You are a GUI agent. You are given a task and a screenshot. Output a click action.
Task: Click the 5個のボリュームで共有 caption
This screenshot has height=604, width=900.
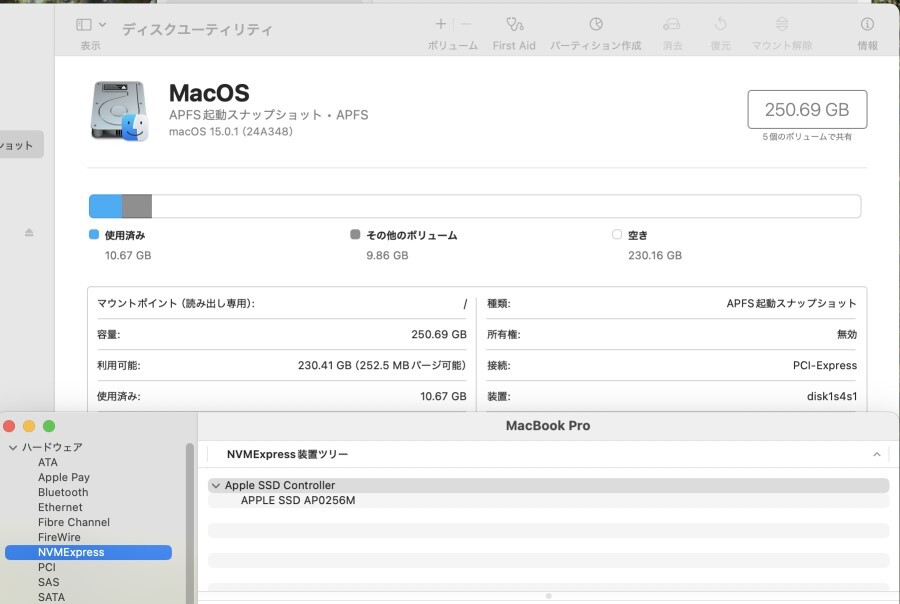(x=807, y=137)
